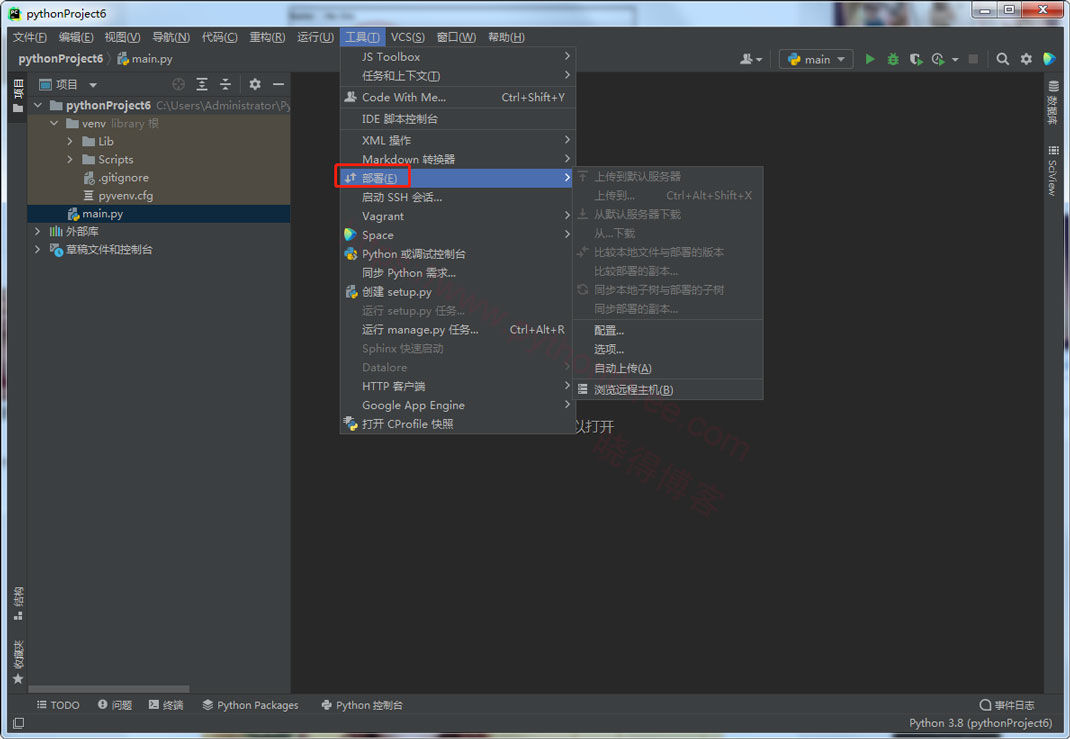Toggle 自动上传(A) in deployment submenu

[668, 368]
